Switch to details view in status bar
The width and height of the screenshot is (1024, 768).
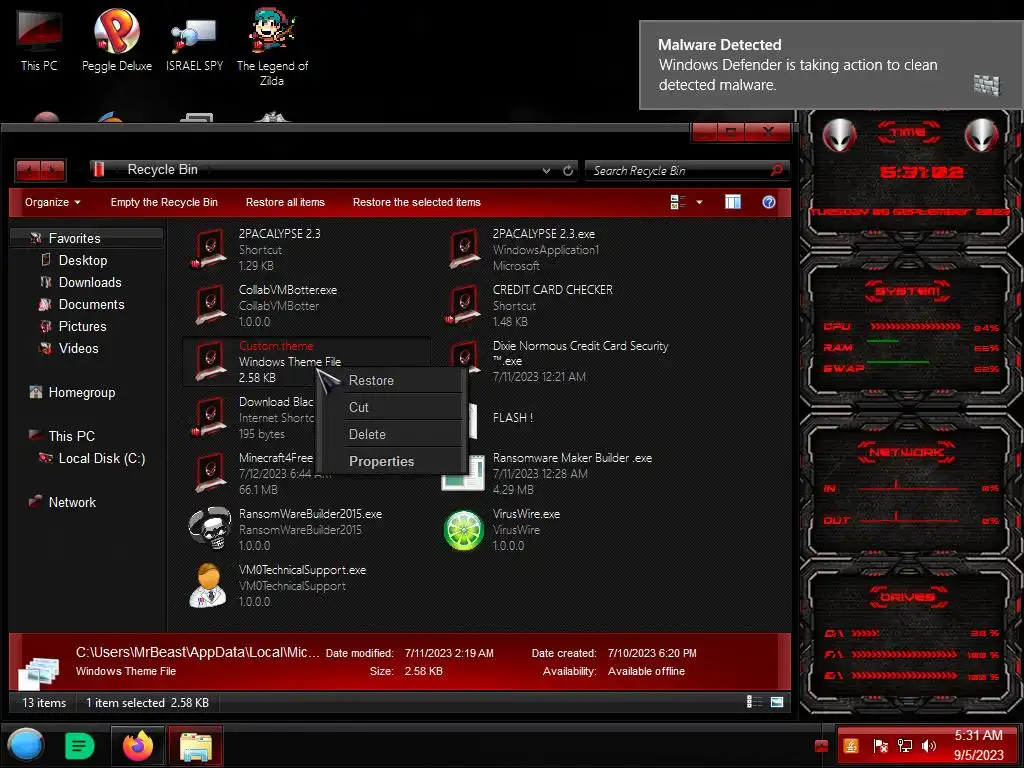coord(754,702)
